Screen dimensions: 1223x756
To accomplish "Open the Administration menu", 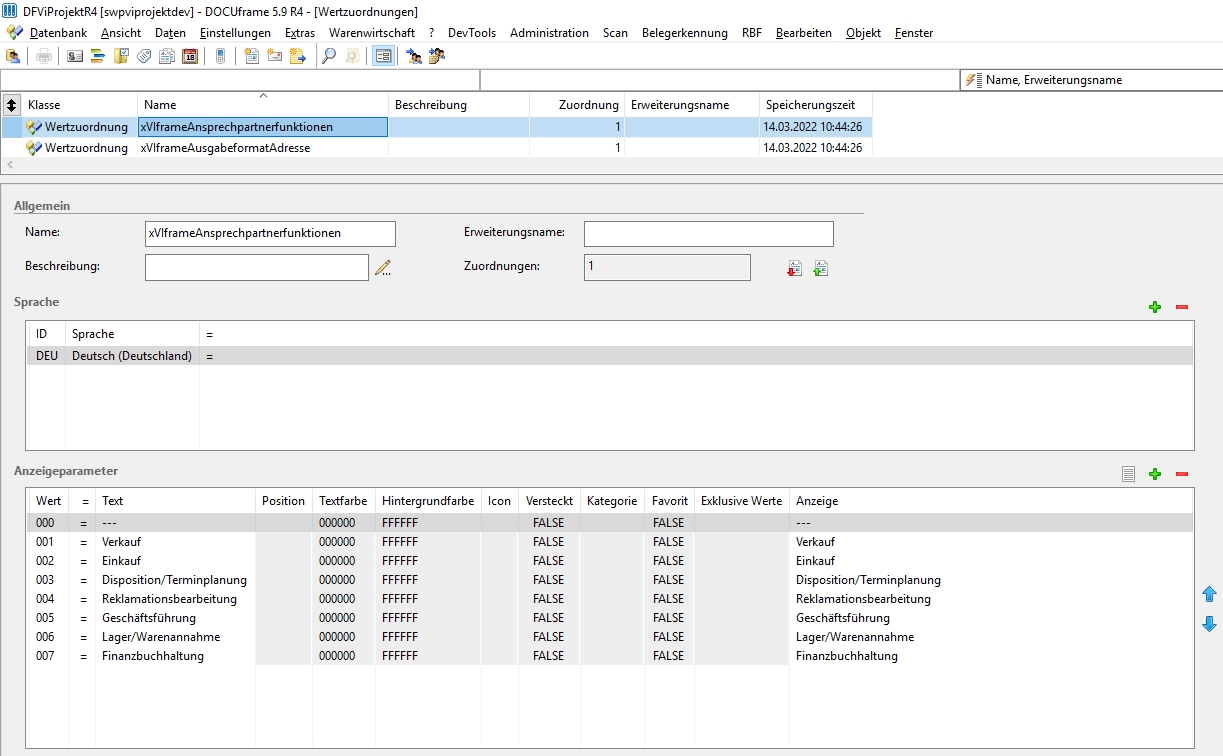I will point(549,33).
